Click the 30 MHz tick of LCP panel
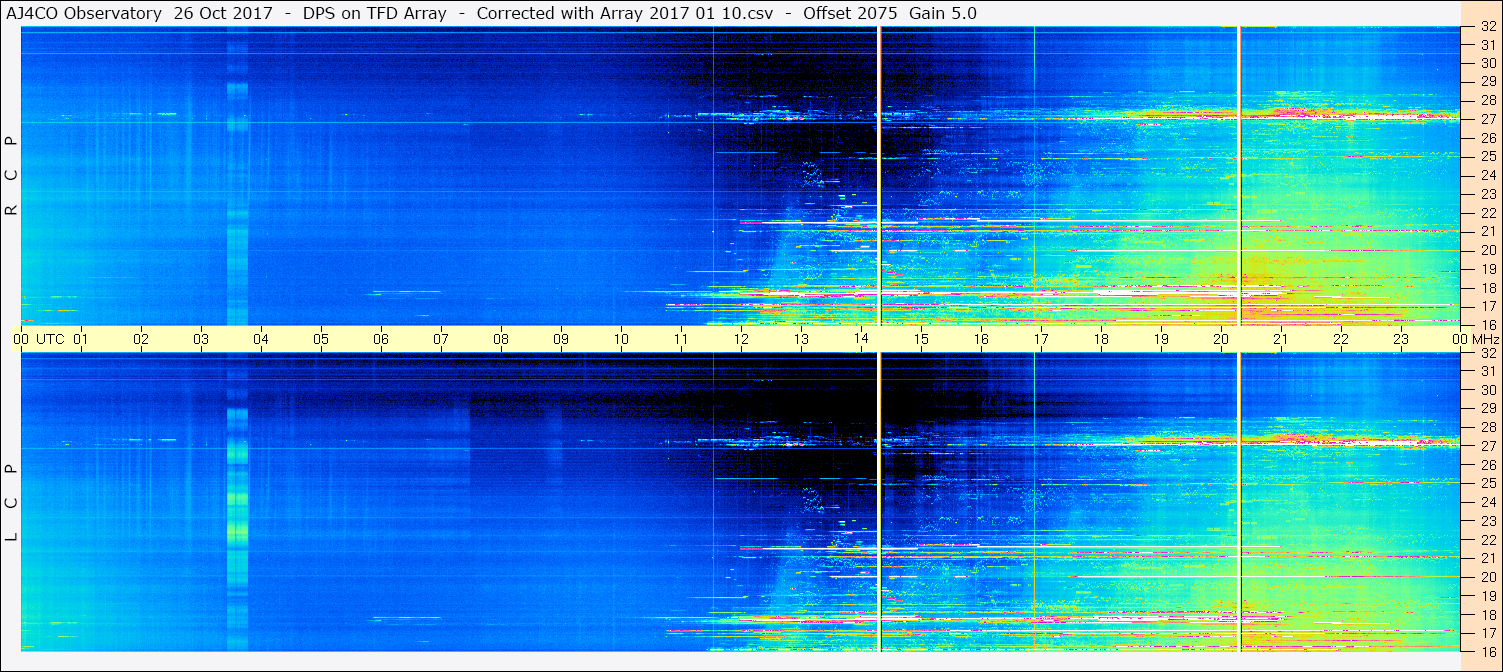This screenshot has width=1503, height=672. click(1487, 390)
